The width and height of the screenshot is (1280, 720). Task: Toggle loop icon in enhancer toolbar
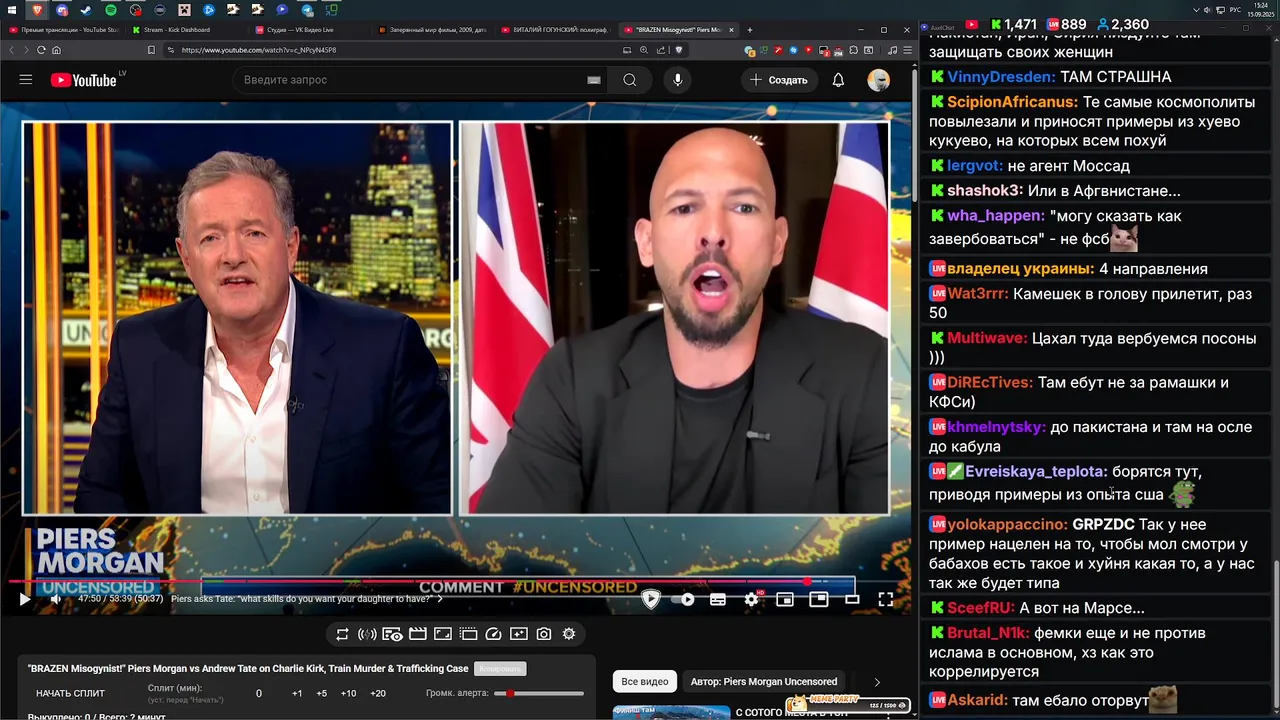click(342, 634)
